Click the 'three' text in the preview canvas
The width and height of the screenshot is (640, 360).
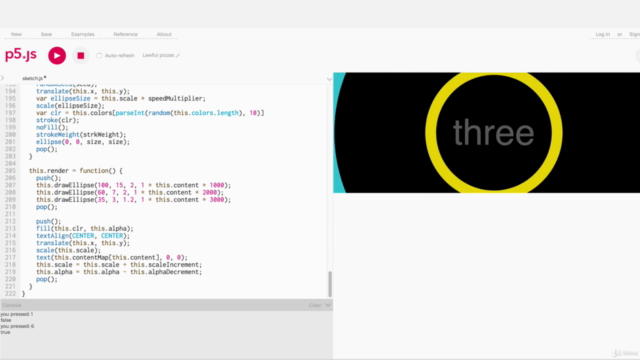(x=493, y=132)
